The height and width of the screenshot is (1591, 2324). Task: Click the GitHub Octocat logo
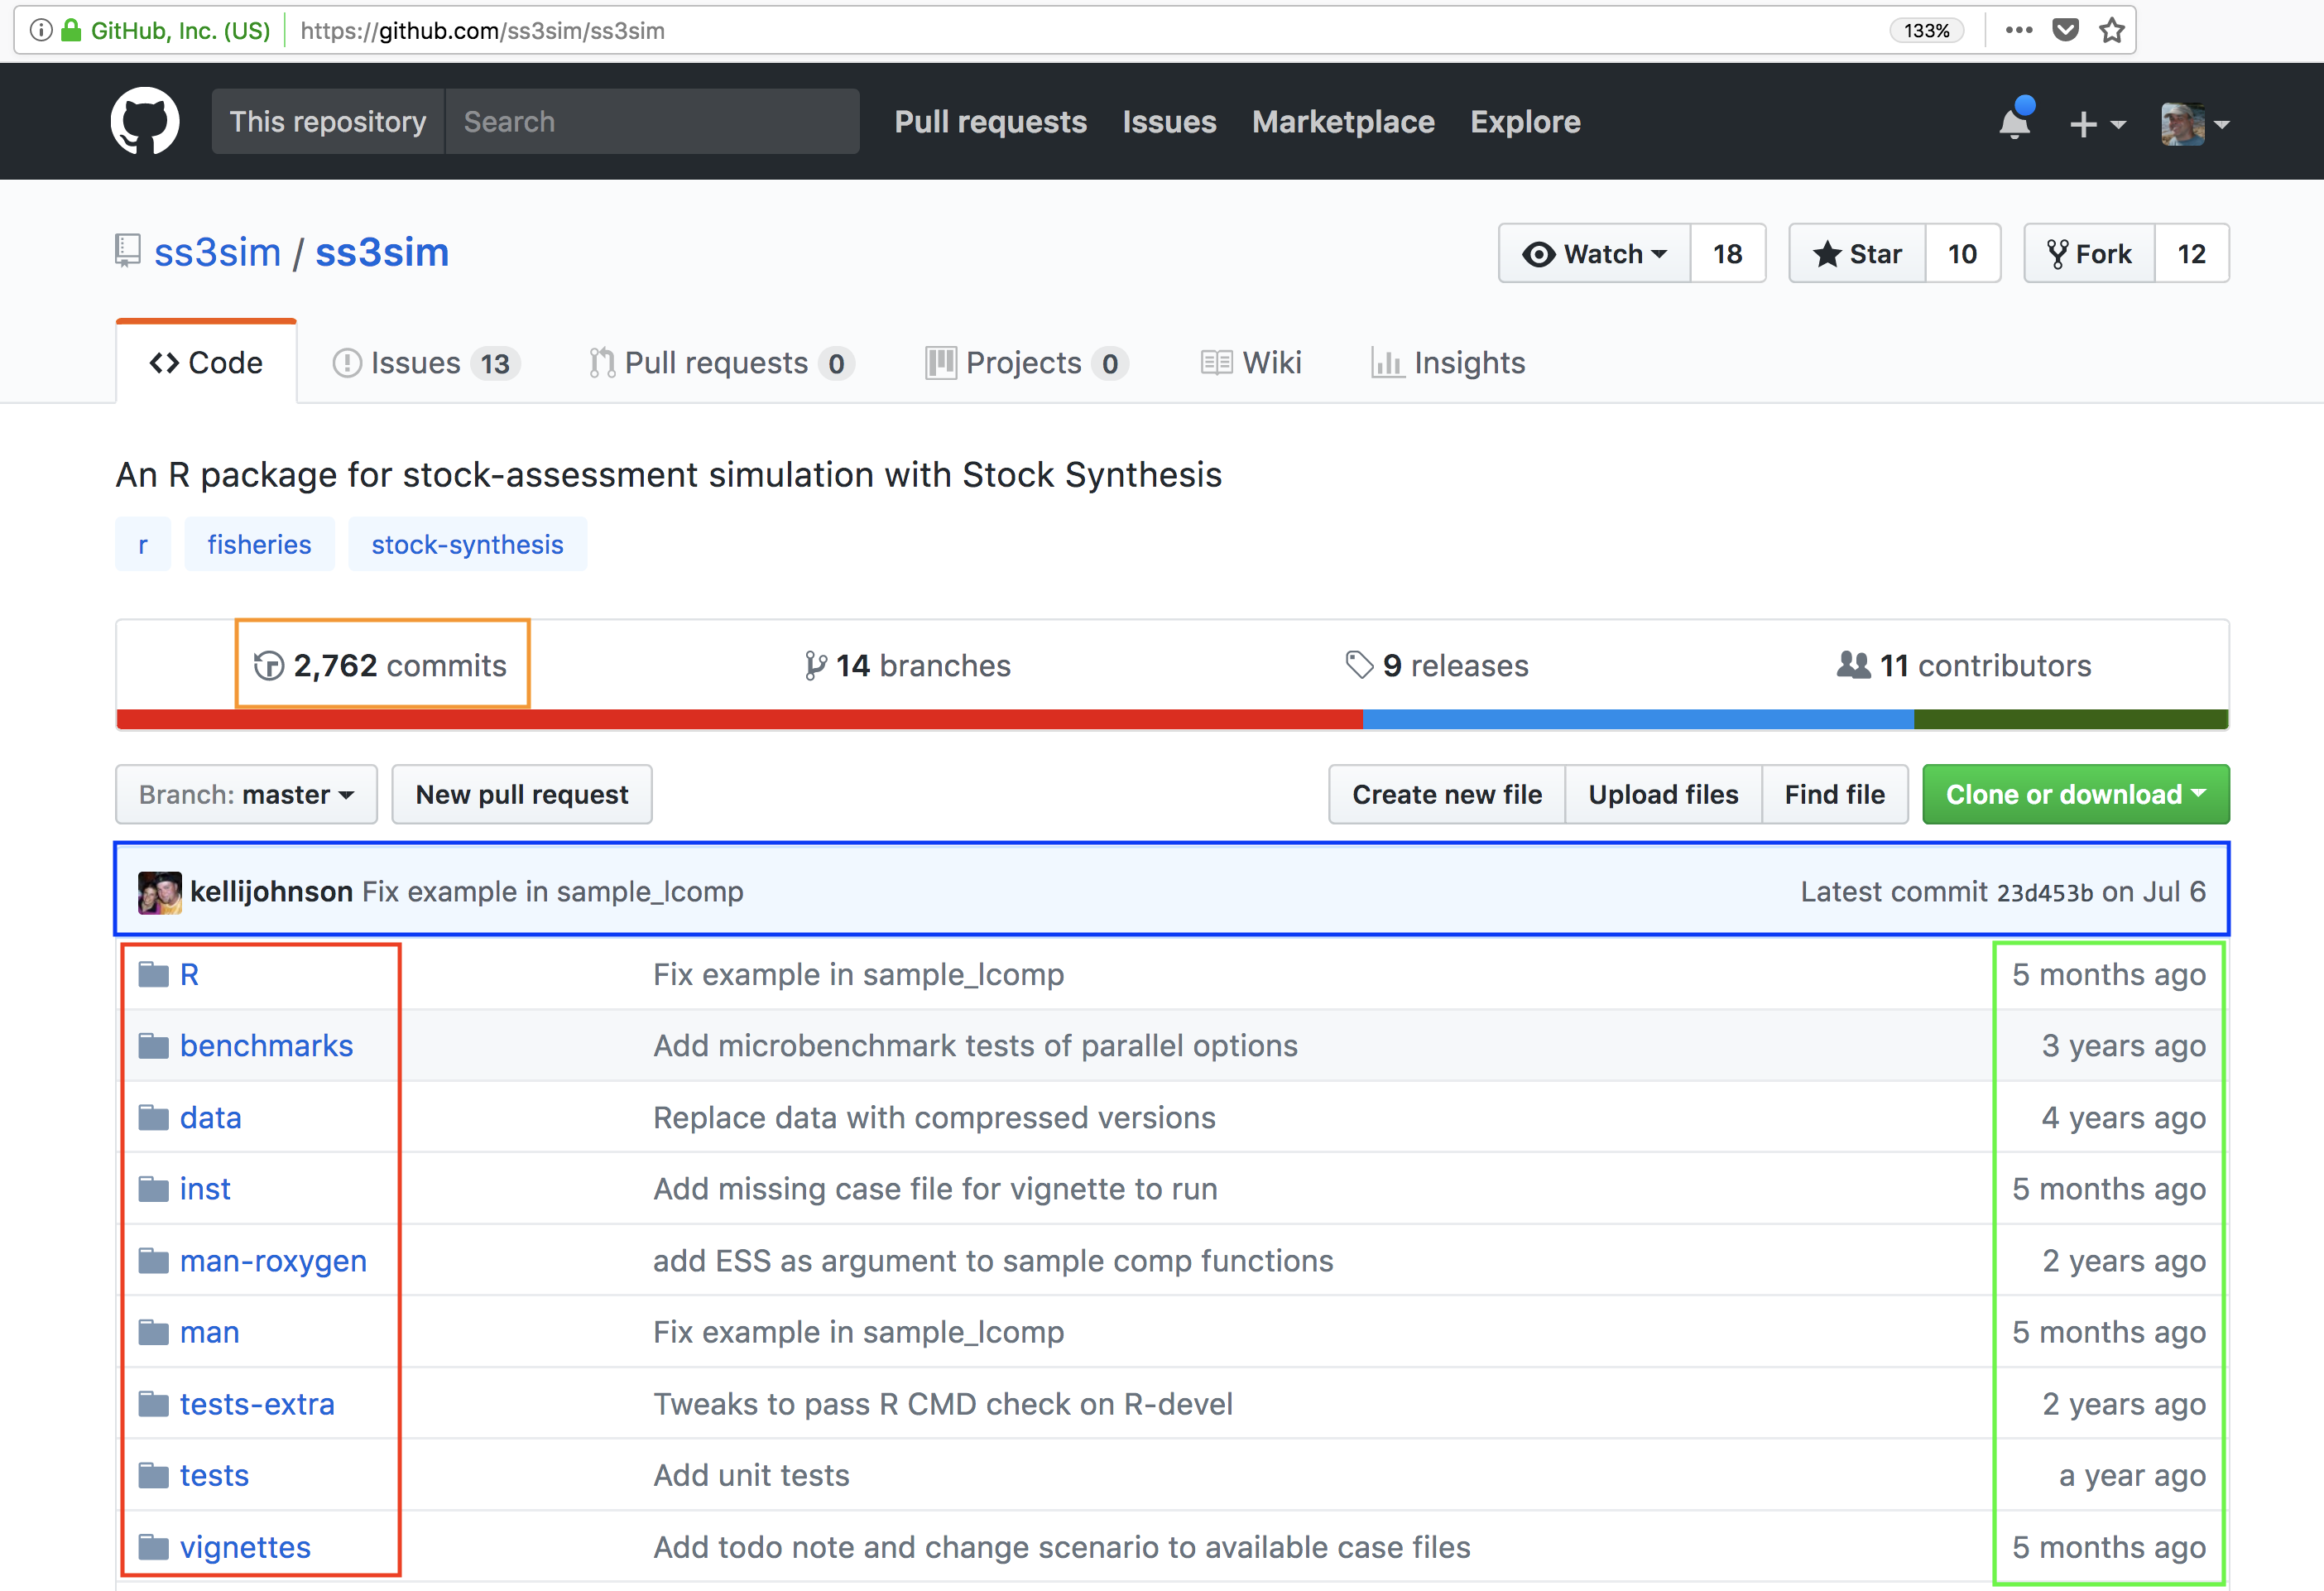[145, 121]
